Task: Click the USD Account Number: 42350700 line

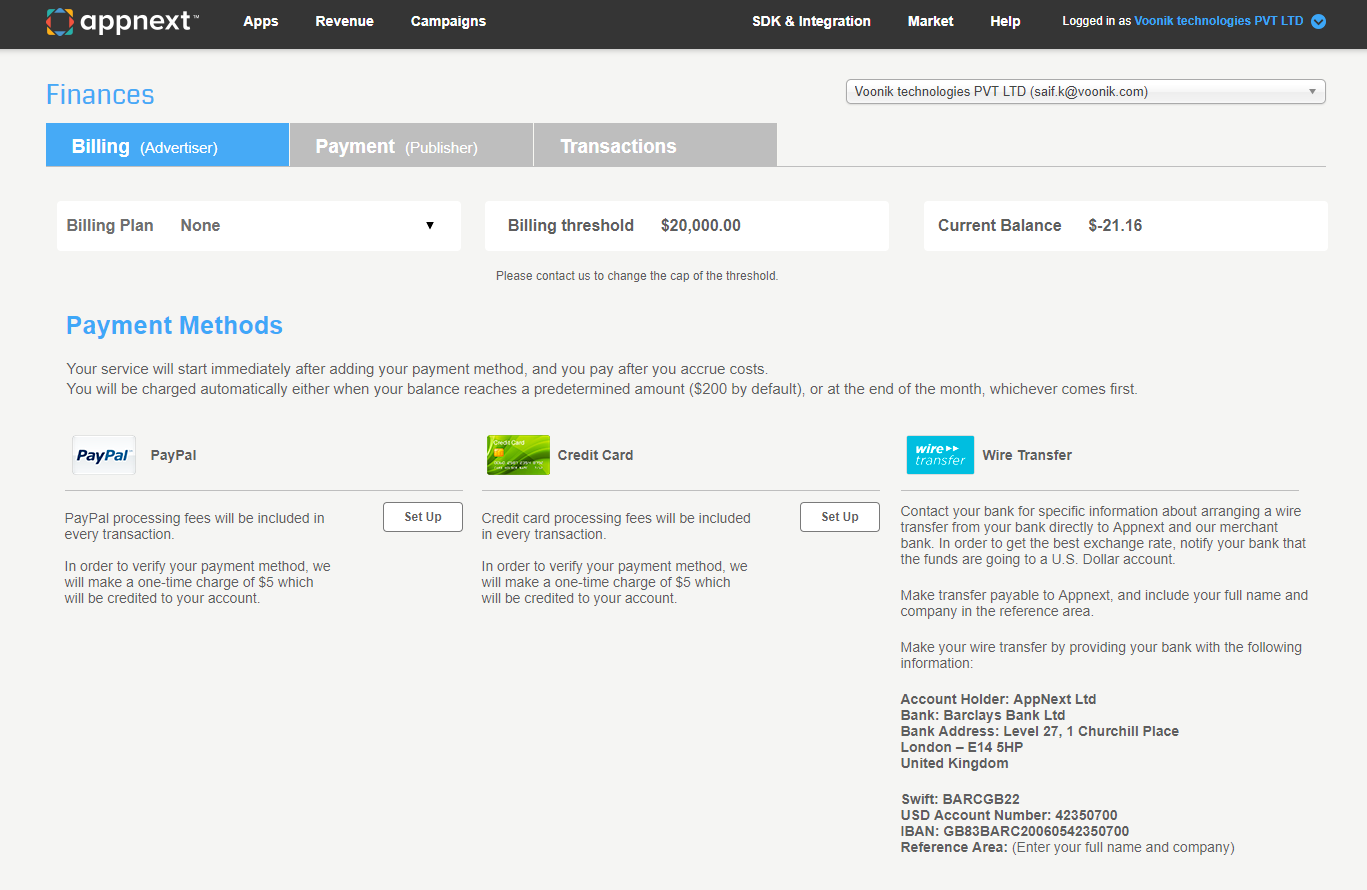Action: coord(1009,815)
